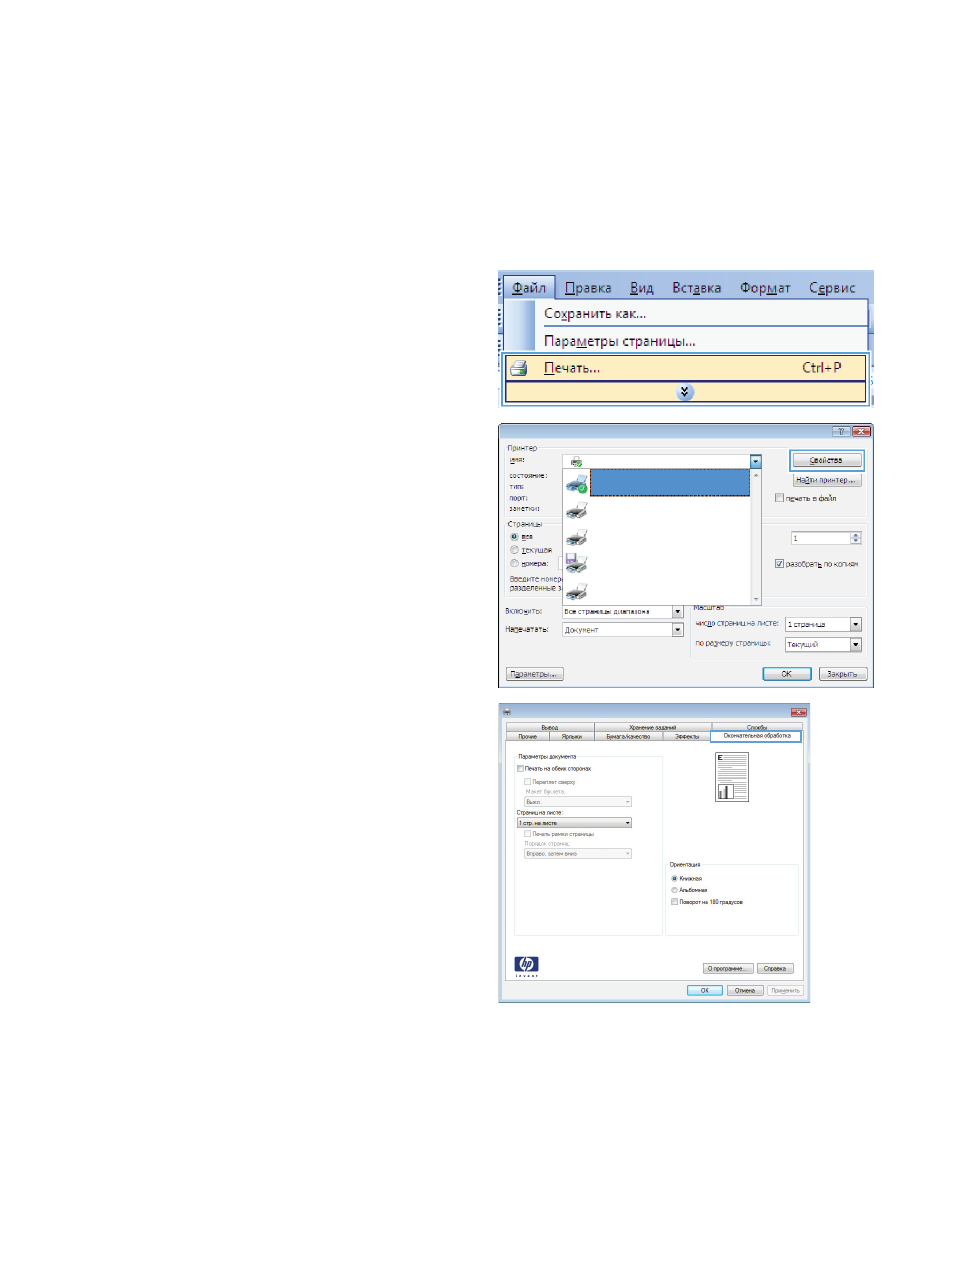954x1270 pixels.
Task: Open the Вид menu
Action: click(642, 288)
